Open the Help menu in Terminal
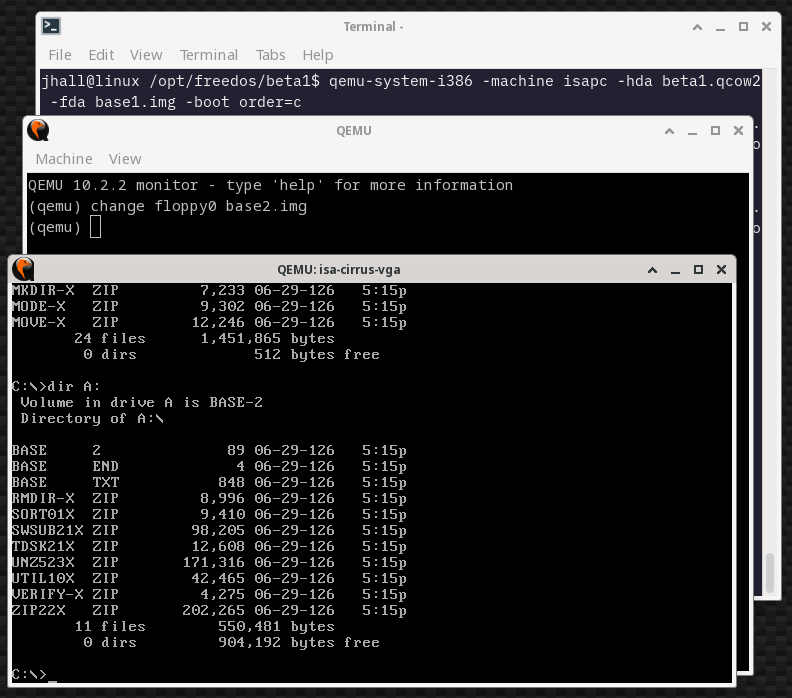792x698 pixels. click(x=318, y=55)
